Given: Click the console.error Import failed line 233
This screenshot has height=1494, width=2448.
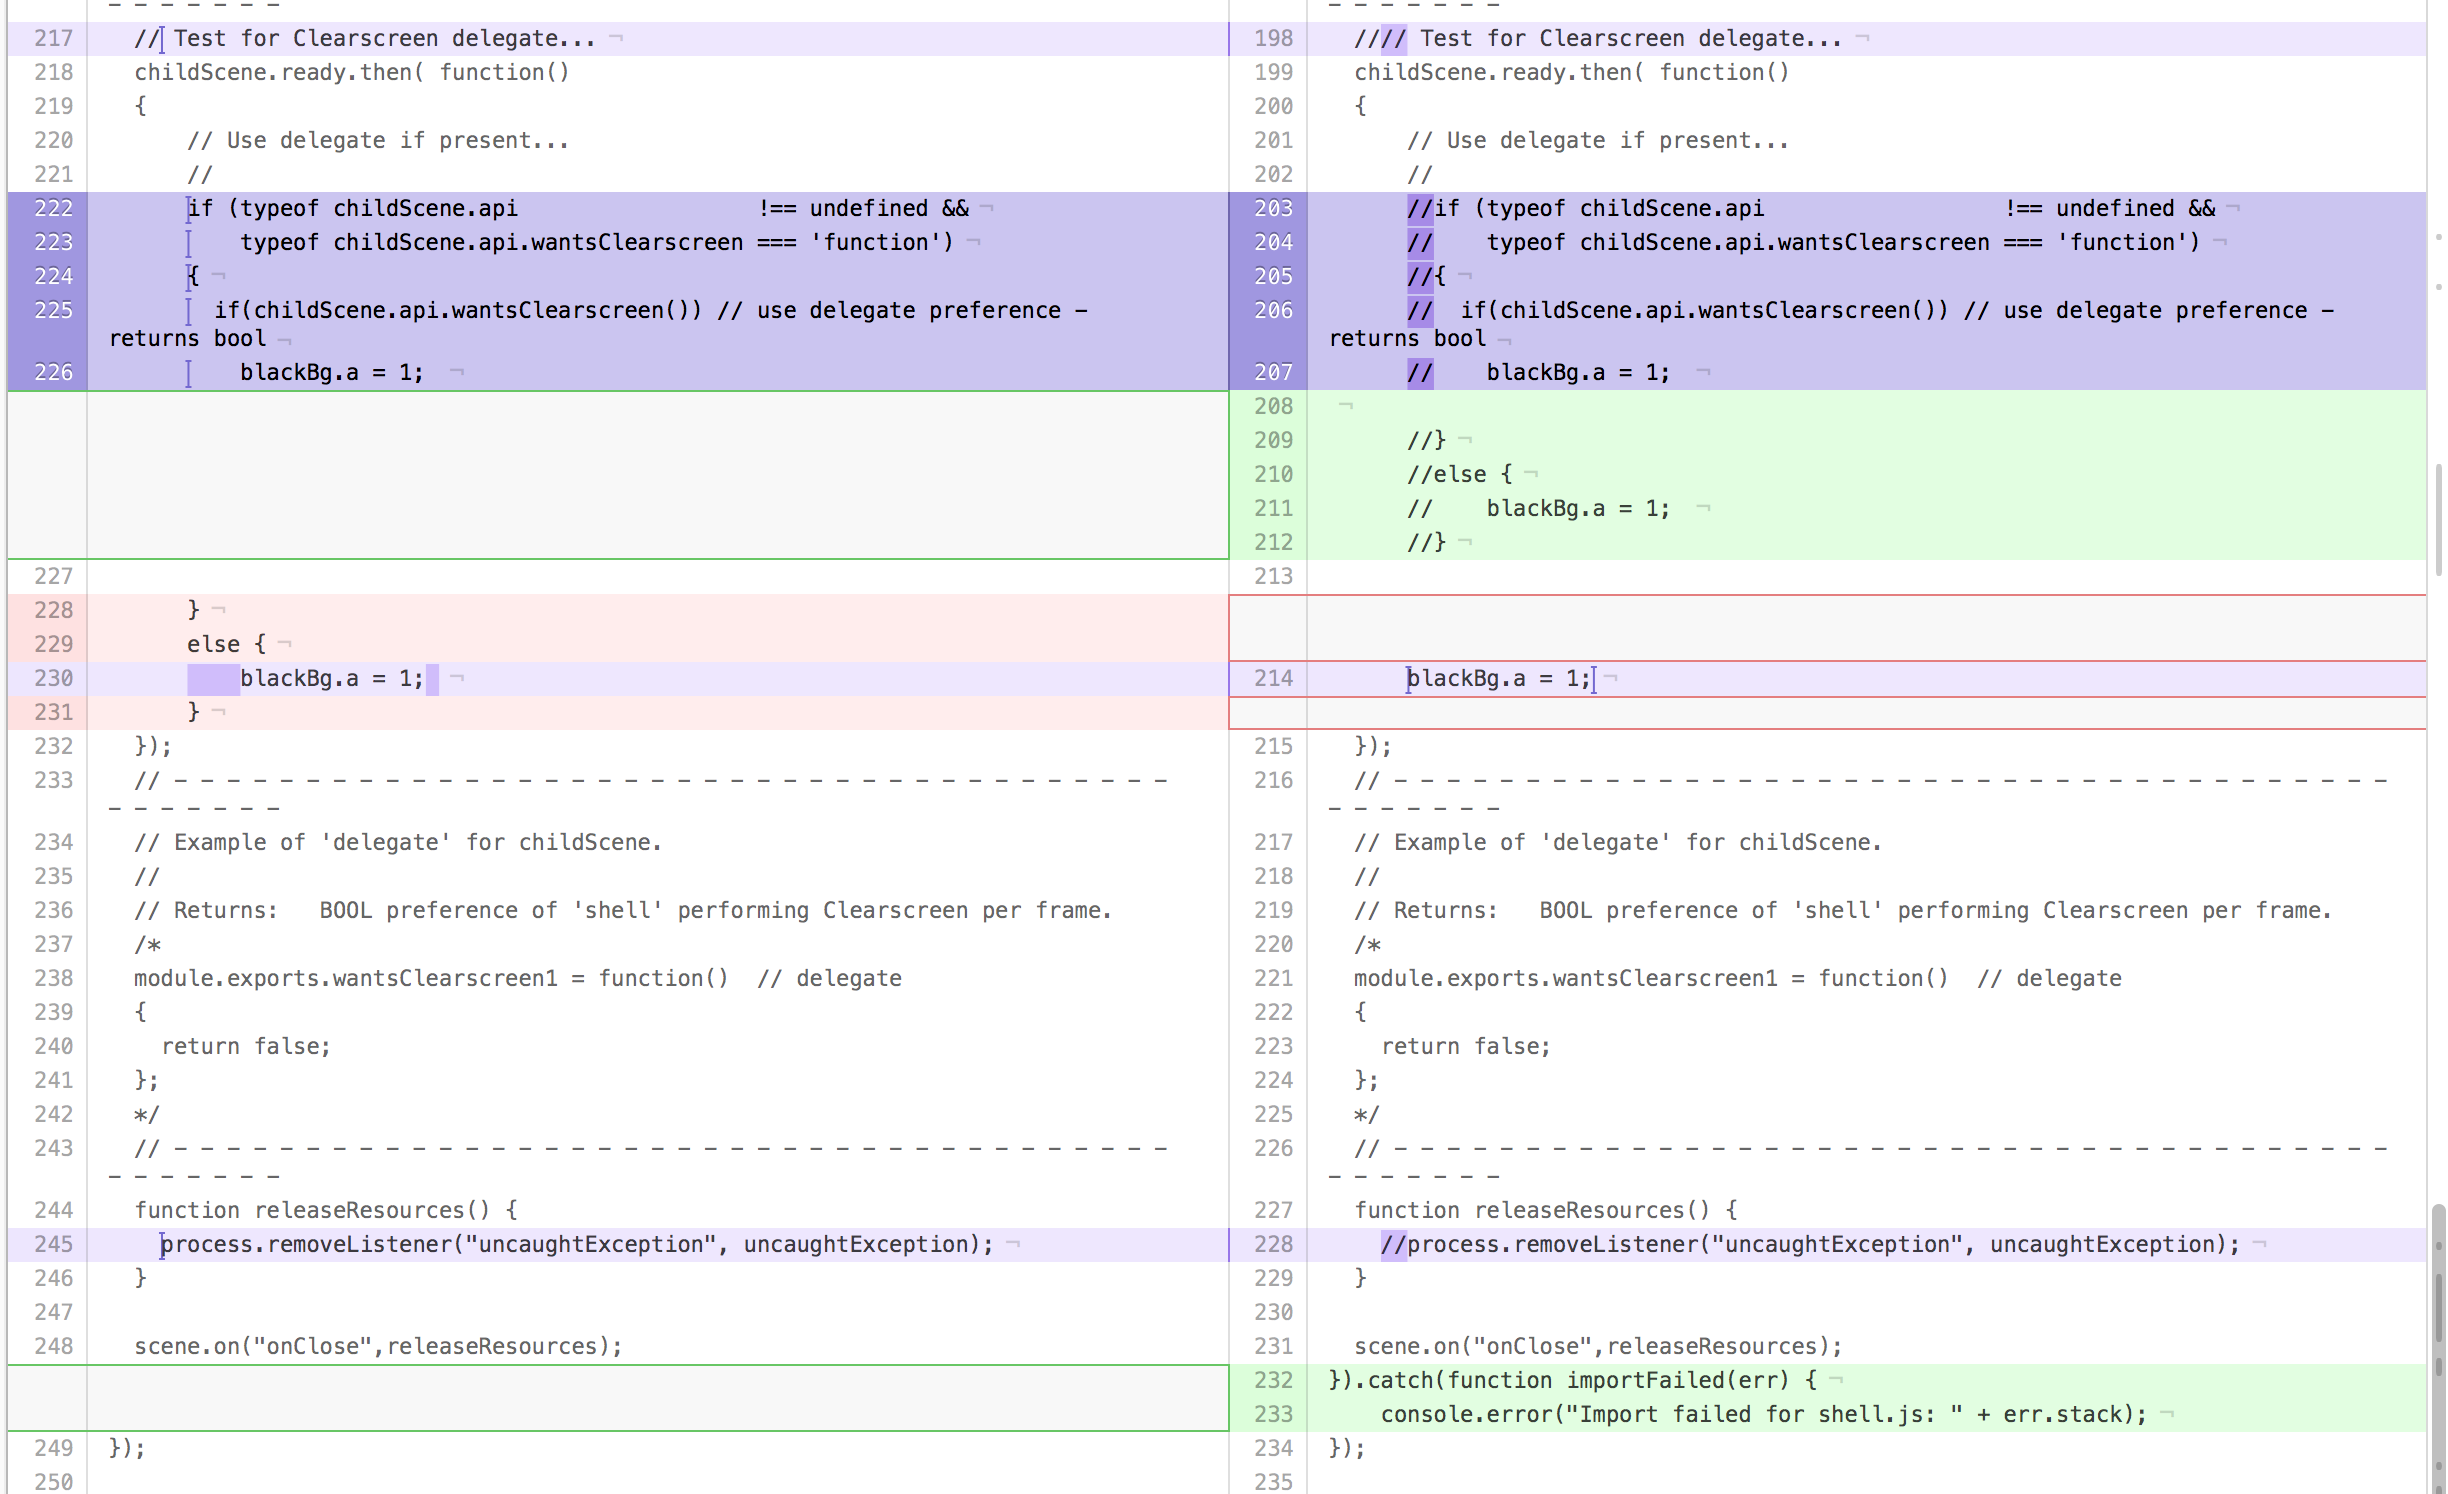Looking at the screenshot, I should [1763, 1414].
